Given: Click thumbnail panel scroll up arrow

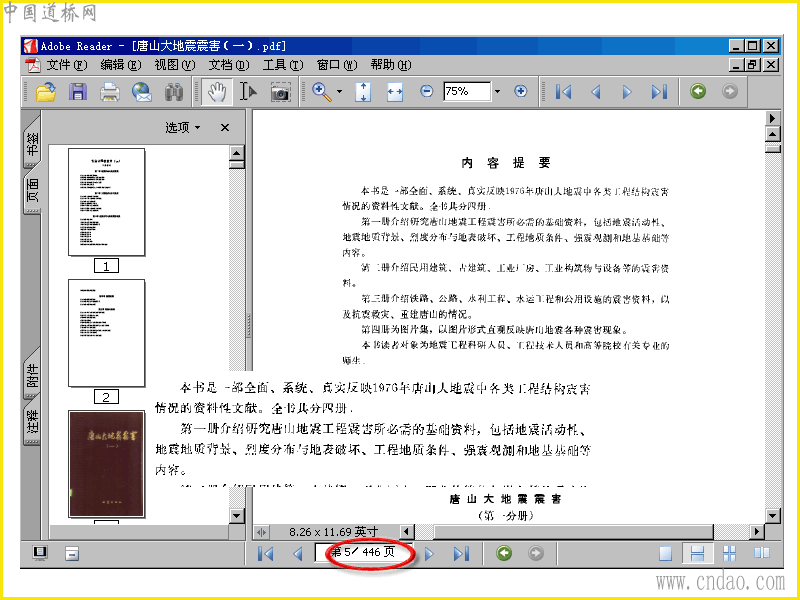Looking at the screenshot, I should [237, 153].
